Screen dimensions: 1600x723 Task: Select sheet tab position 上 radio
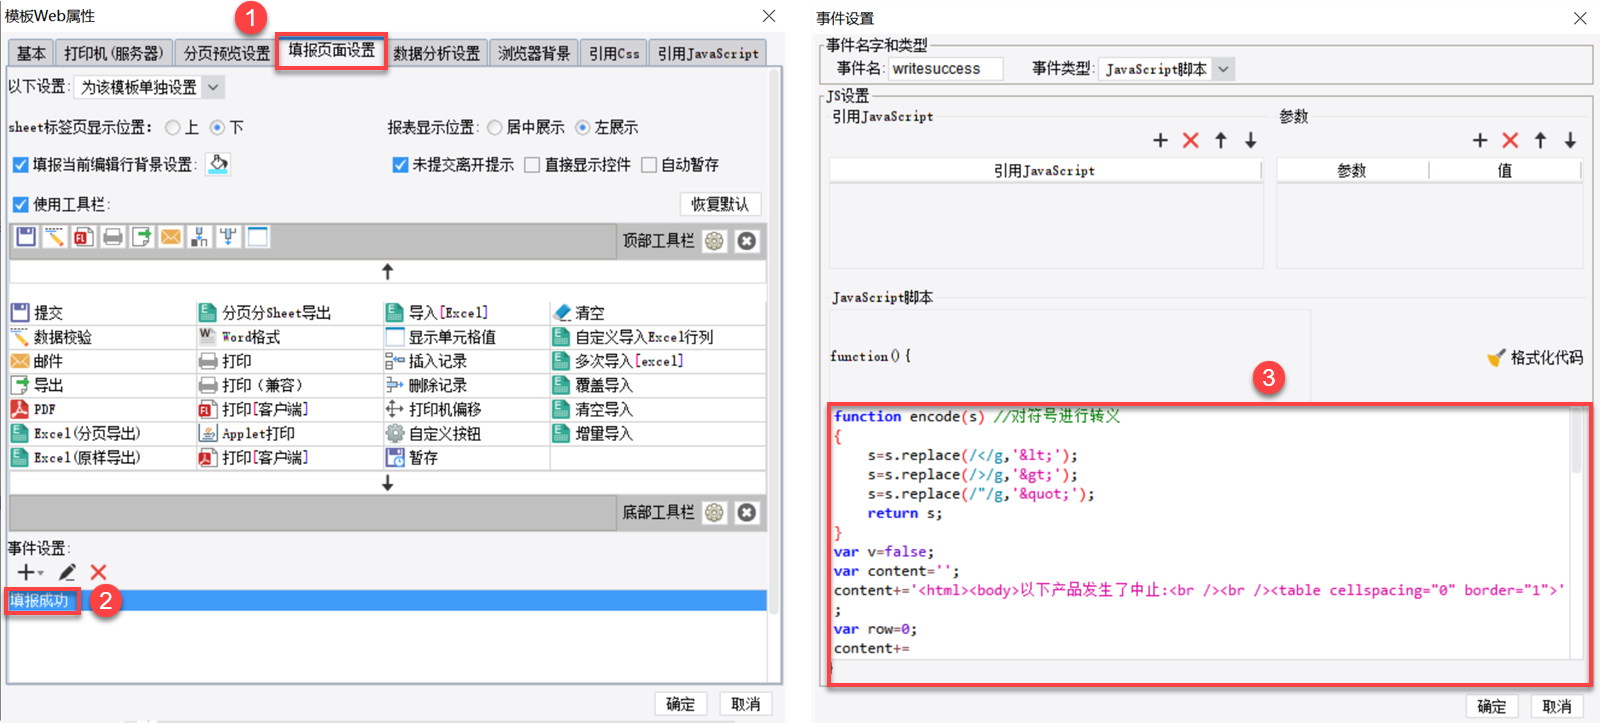tap(173, 127)
